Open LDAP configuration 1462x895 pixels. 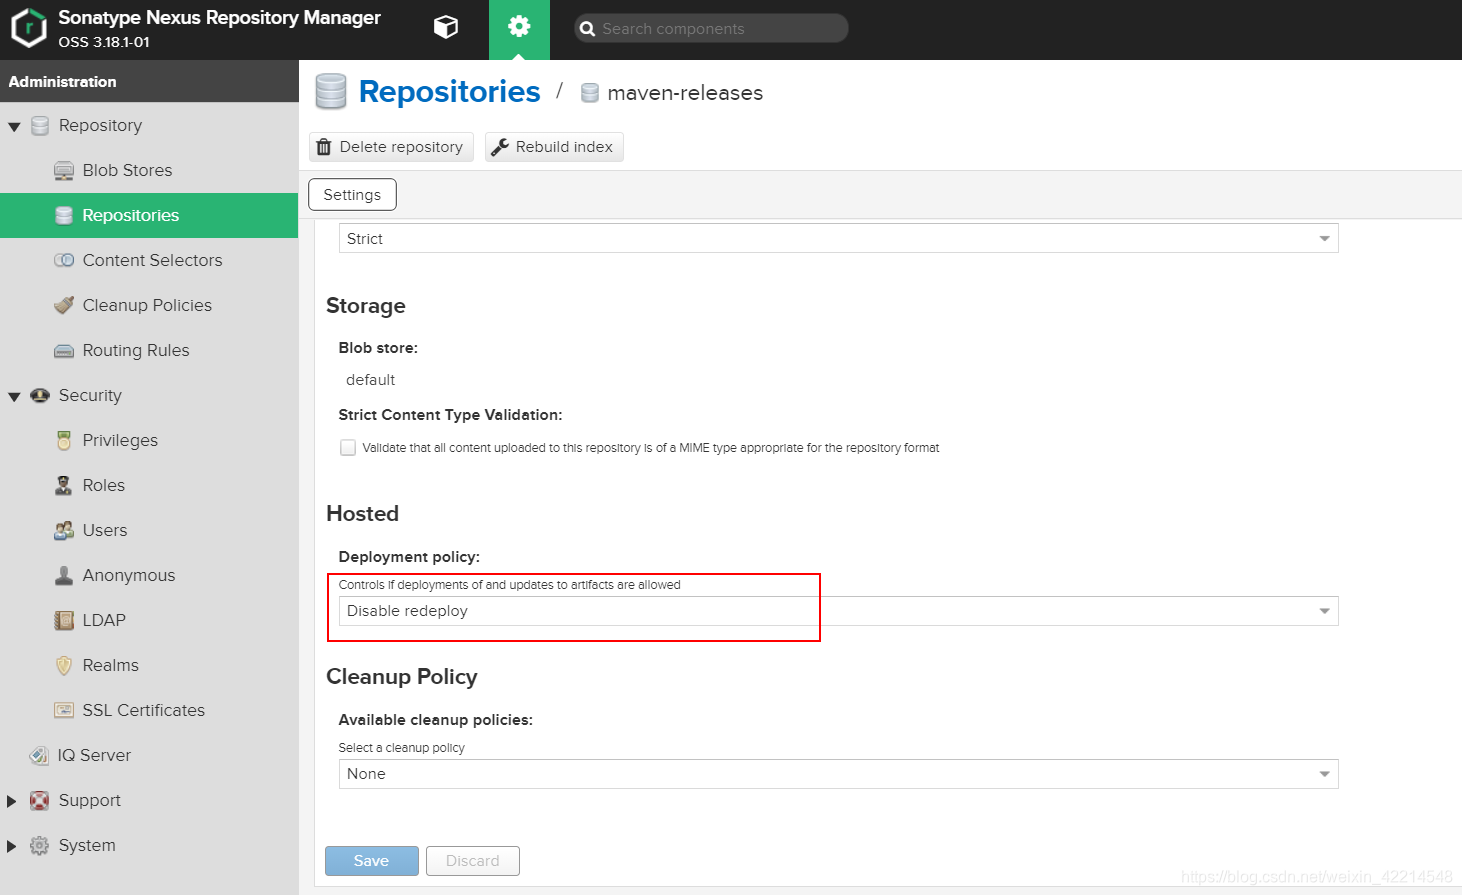point(102,620)
